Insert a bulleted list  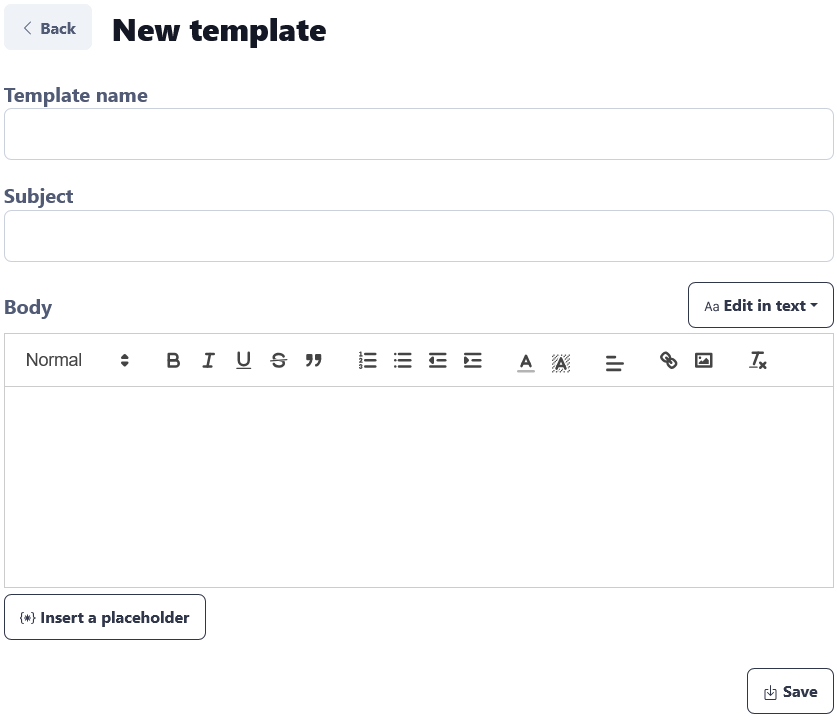[403, 360]
